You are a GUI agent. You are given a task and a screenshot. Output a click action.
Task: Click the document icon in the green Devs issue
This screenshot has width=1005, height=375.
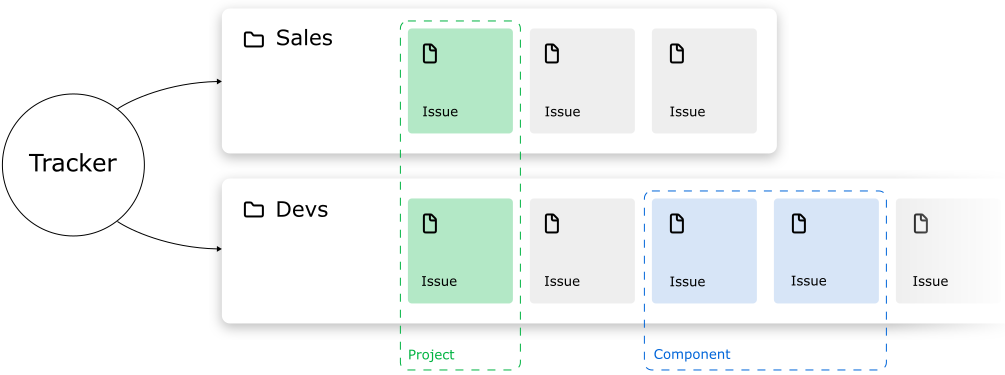430,224
